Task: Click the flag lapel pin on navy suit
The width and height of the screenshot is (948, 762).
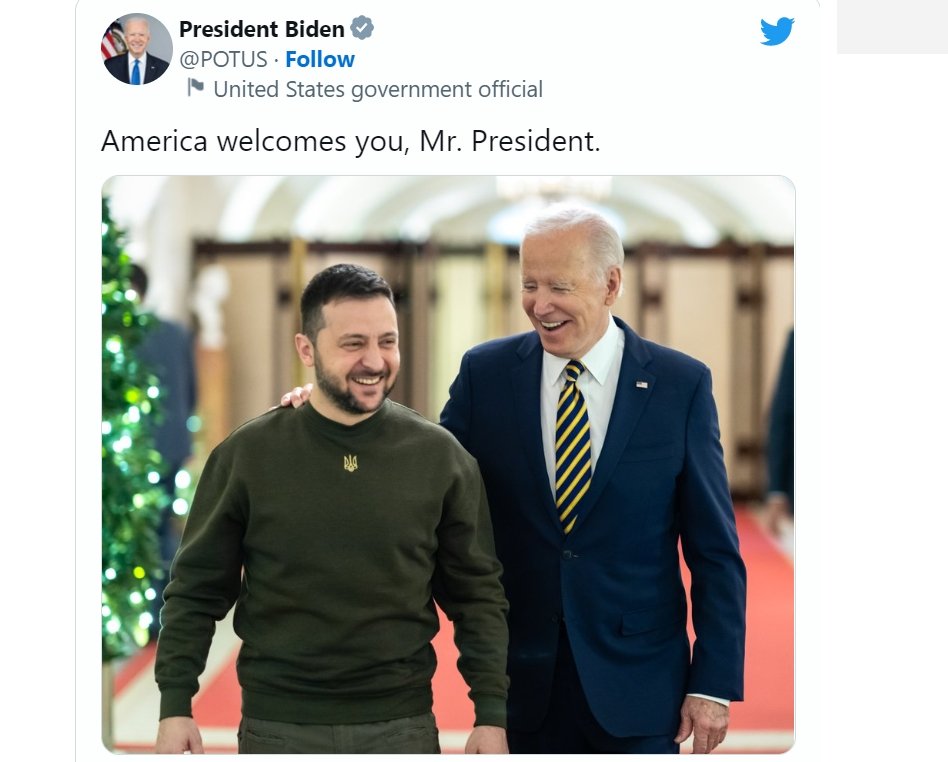Action: click(641, 384)
